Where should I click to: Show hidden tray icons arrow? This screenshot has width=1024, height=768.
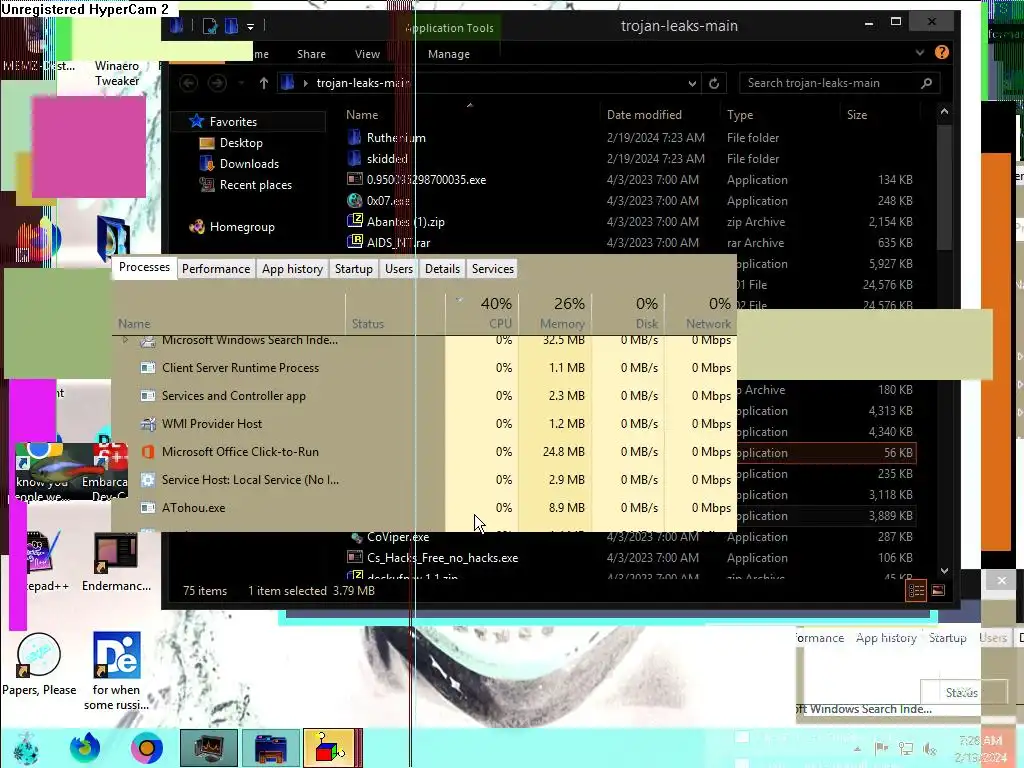(857, 748)
